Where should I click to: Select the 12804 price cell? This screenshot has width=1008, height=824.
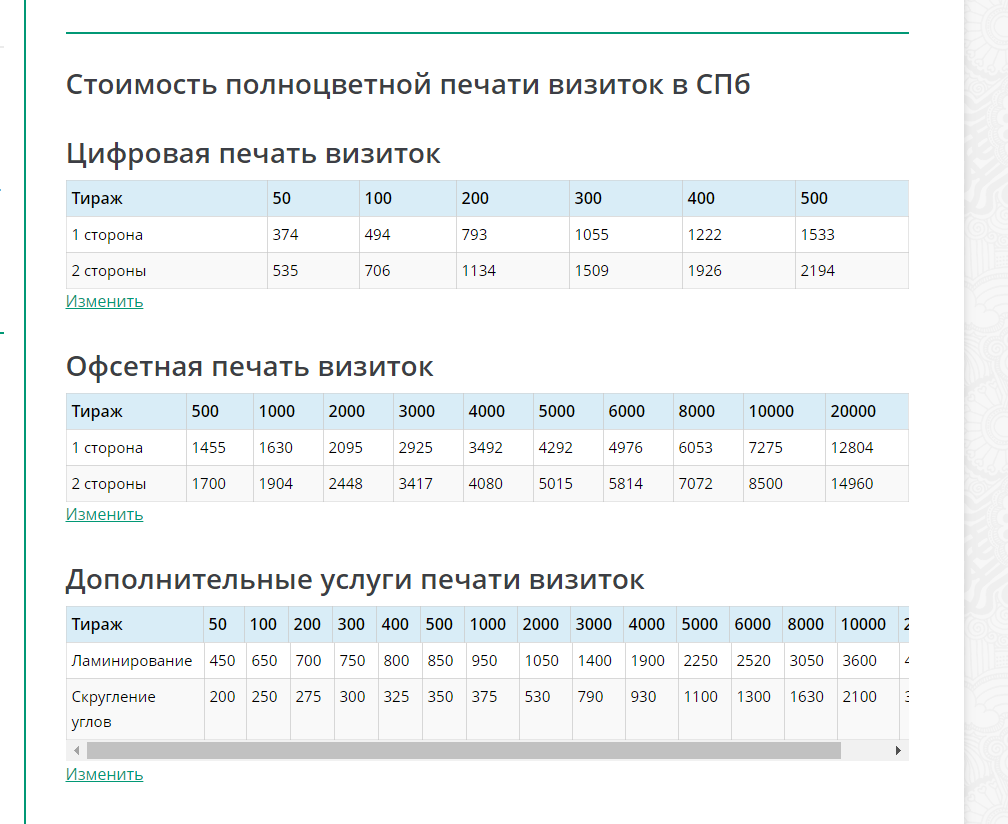(x=852, y=448)
